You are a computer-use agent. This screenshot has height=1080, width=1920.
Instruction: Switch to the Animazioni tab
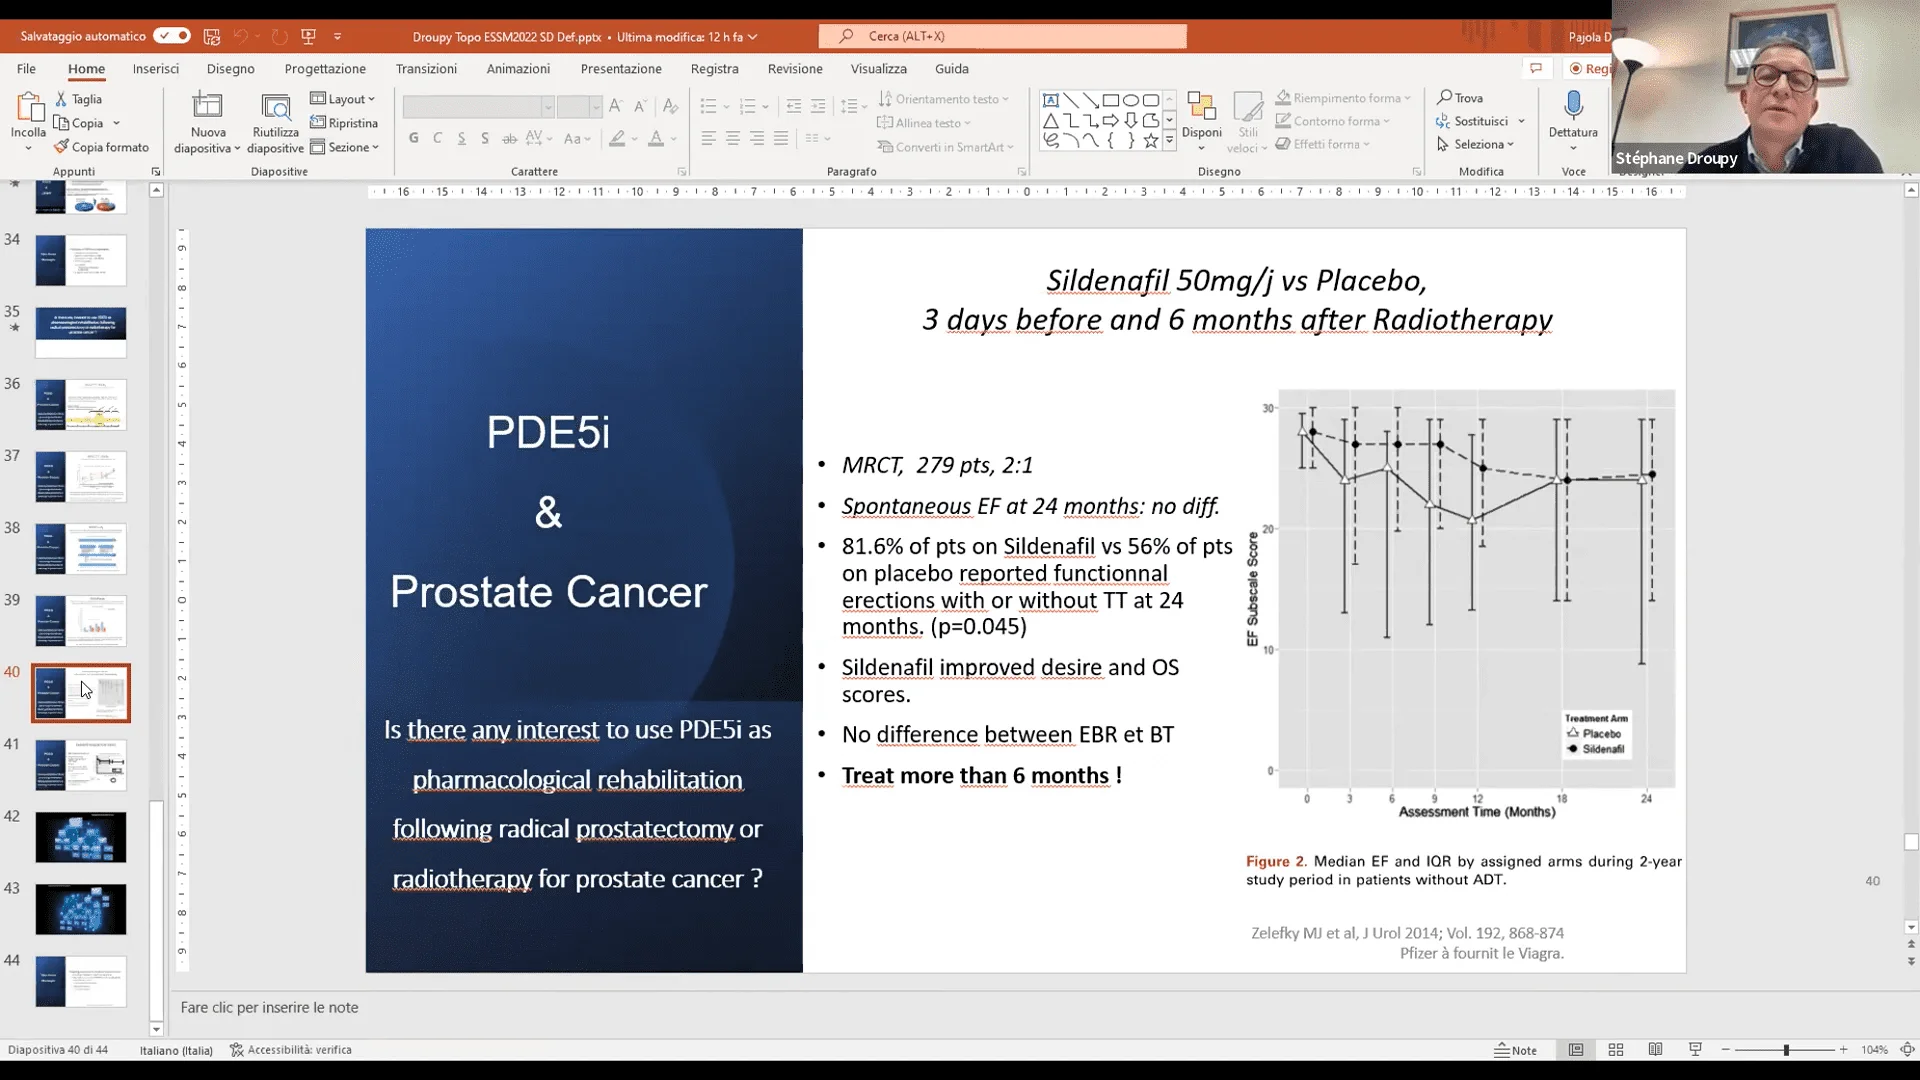tap(518, 68)
